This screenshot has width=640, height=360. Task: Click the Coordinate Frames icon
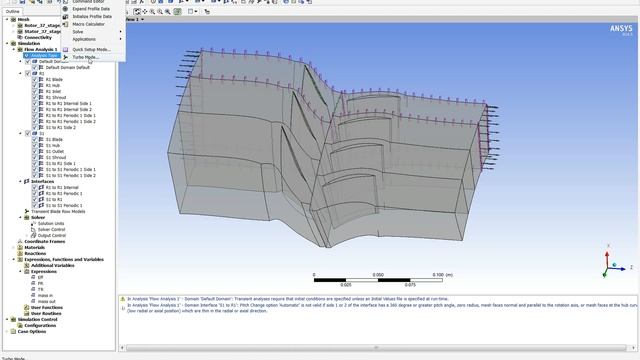(x=20, y=241)
